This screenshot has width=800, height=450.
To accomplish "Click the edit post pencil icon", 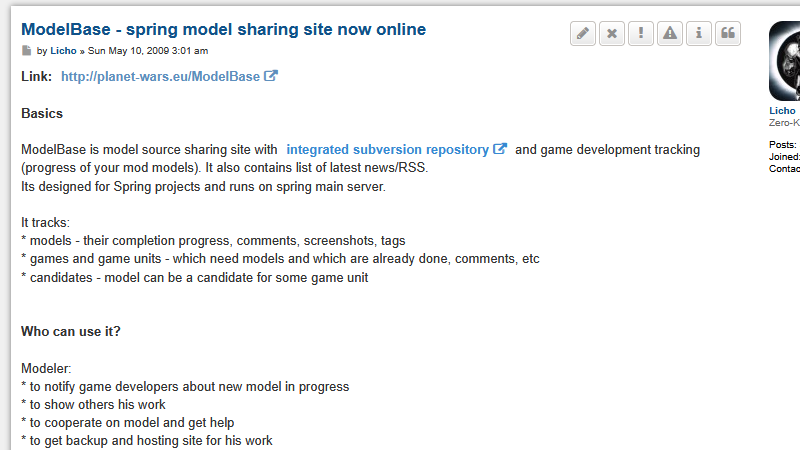I will point(583,34).
